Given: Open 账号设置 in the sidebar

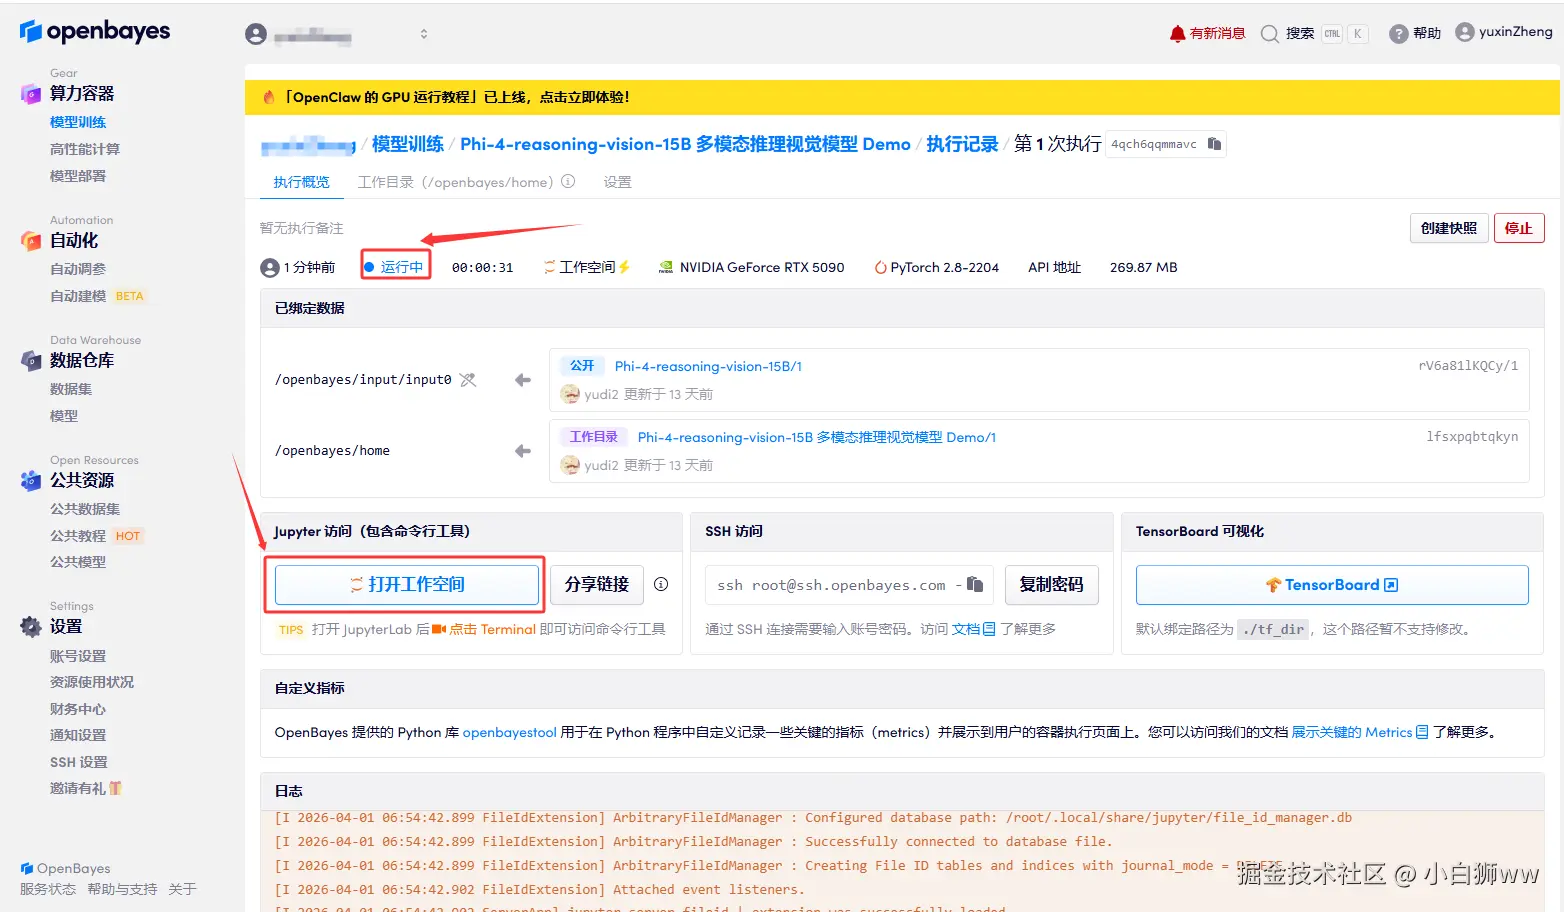Looking at the screenshot, I should pos(78,656).
